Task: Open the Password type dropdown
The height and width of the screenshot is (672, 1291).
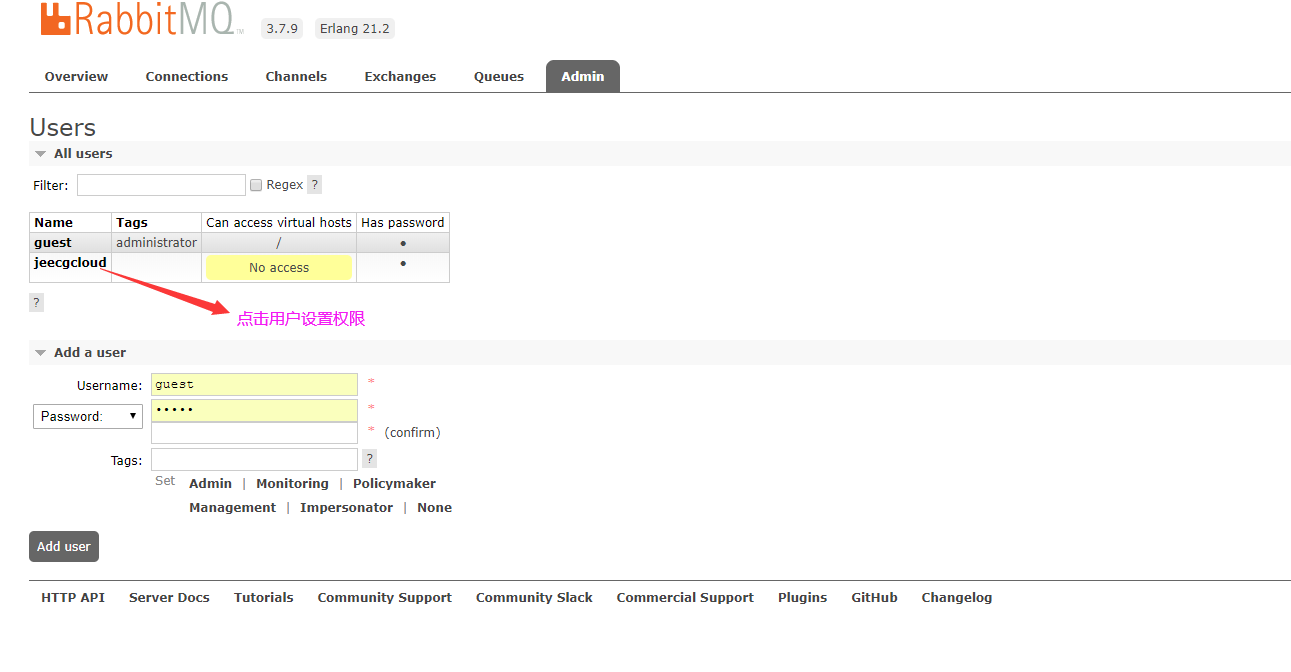Action: 88,416
